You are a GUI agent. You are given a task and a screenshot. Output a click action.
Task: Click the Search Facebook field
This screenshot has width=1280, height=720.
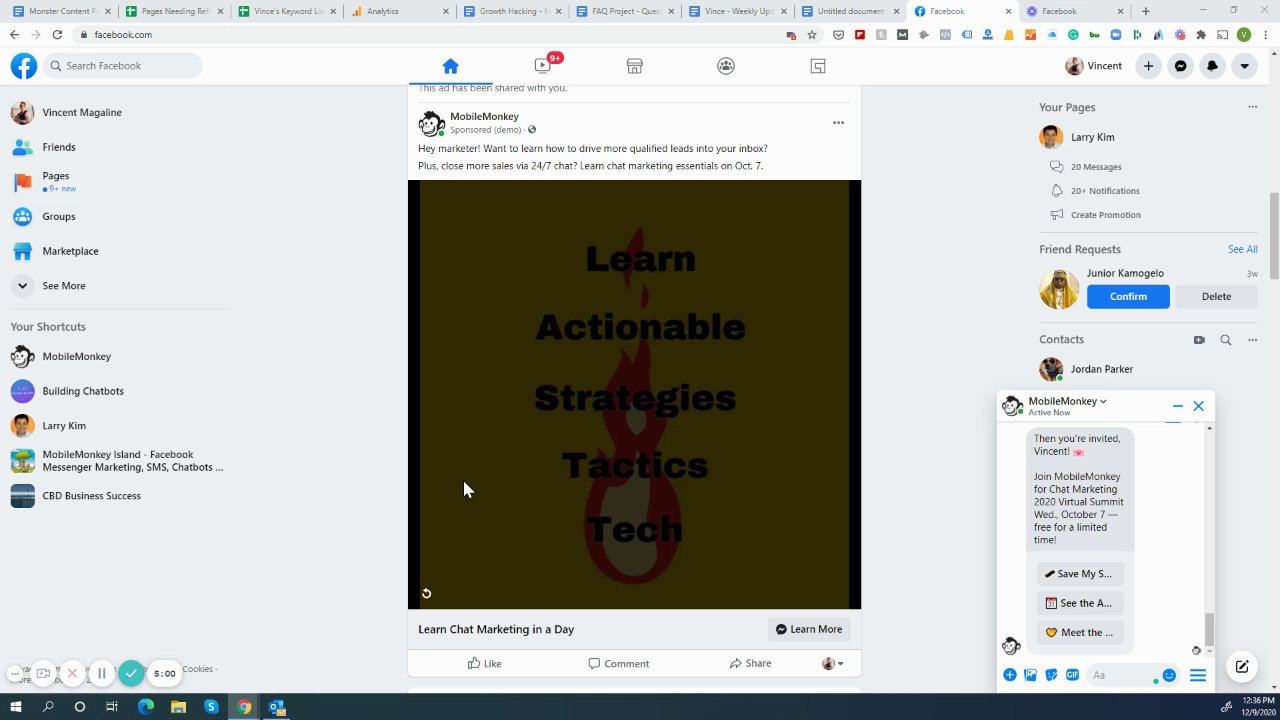point(123,66)
